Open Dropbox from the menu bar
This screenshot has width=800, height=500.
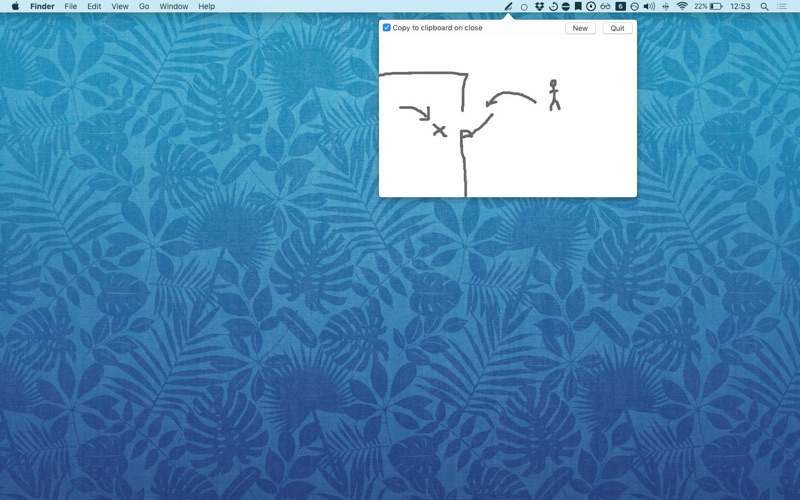[x=539, y=6]
